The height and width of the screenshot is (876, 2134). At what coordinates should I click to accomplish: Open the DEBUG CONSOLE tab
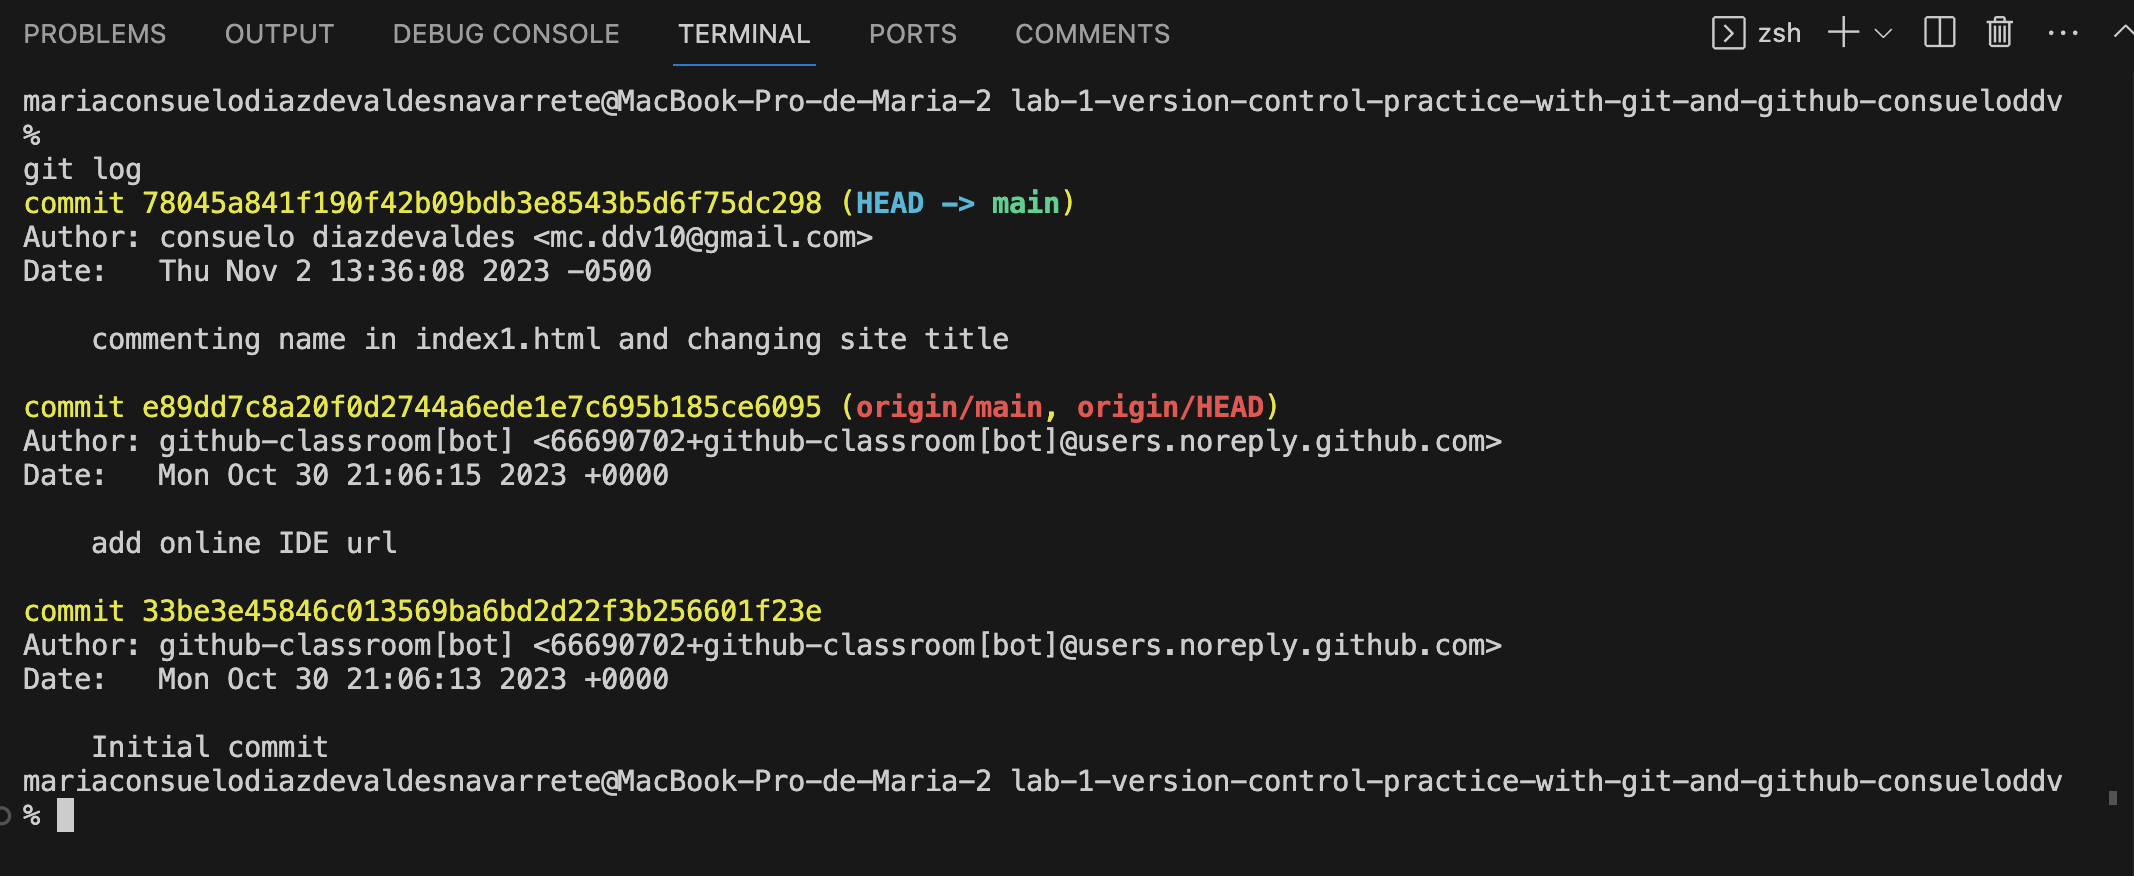[506, 34]
